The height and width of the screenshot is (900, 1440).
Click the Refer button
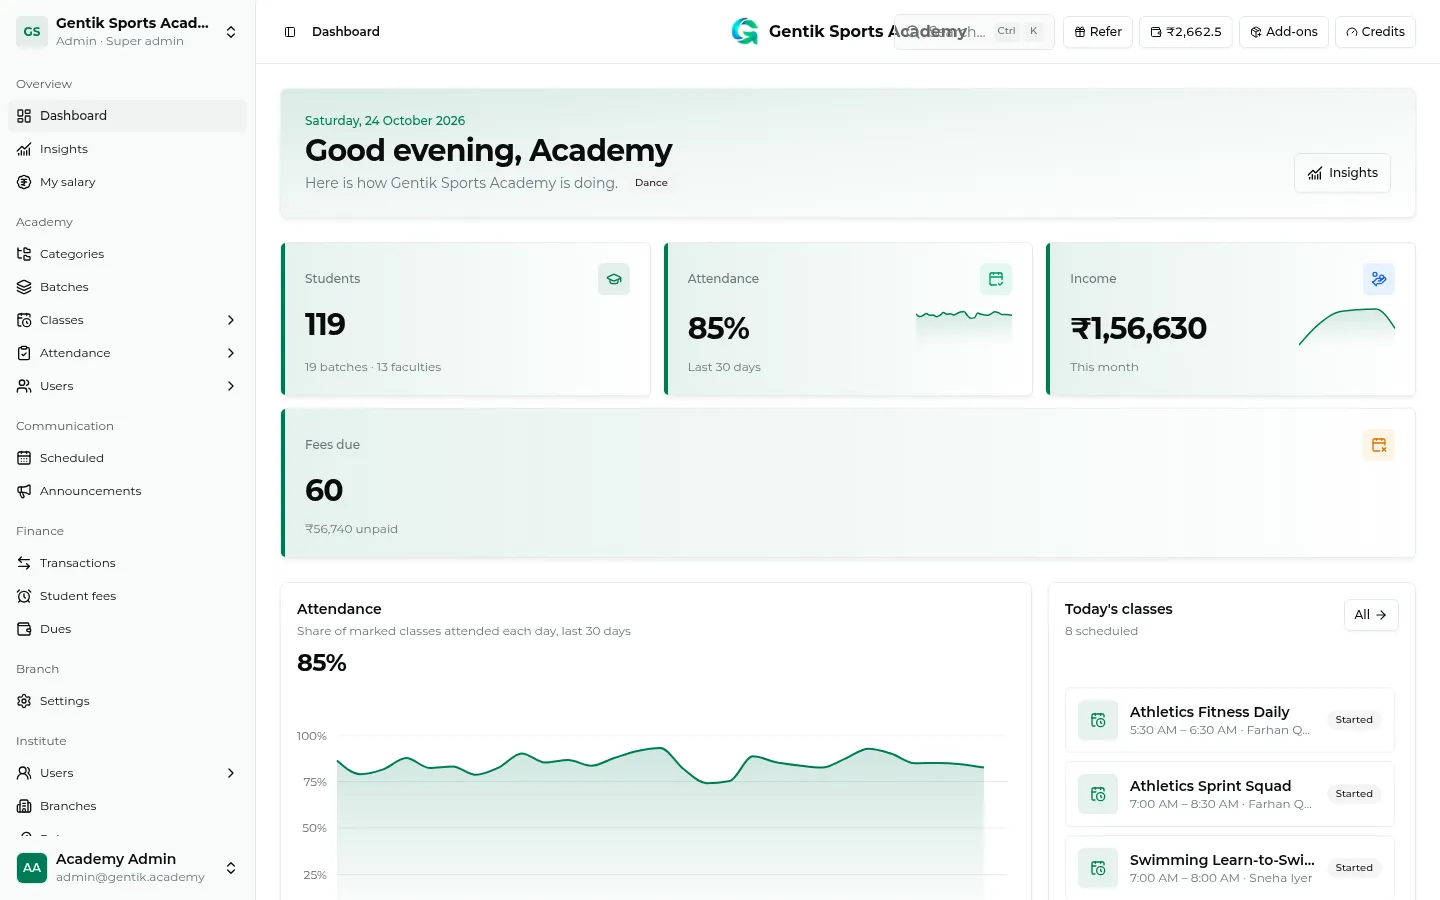pos(1098,32)
